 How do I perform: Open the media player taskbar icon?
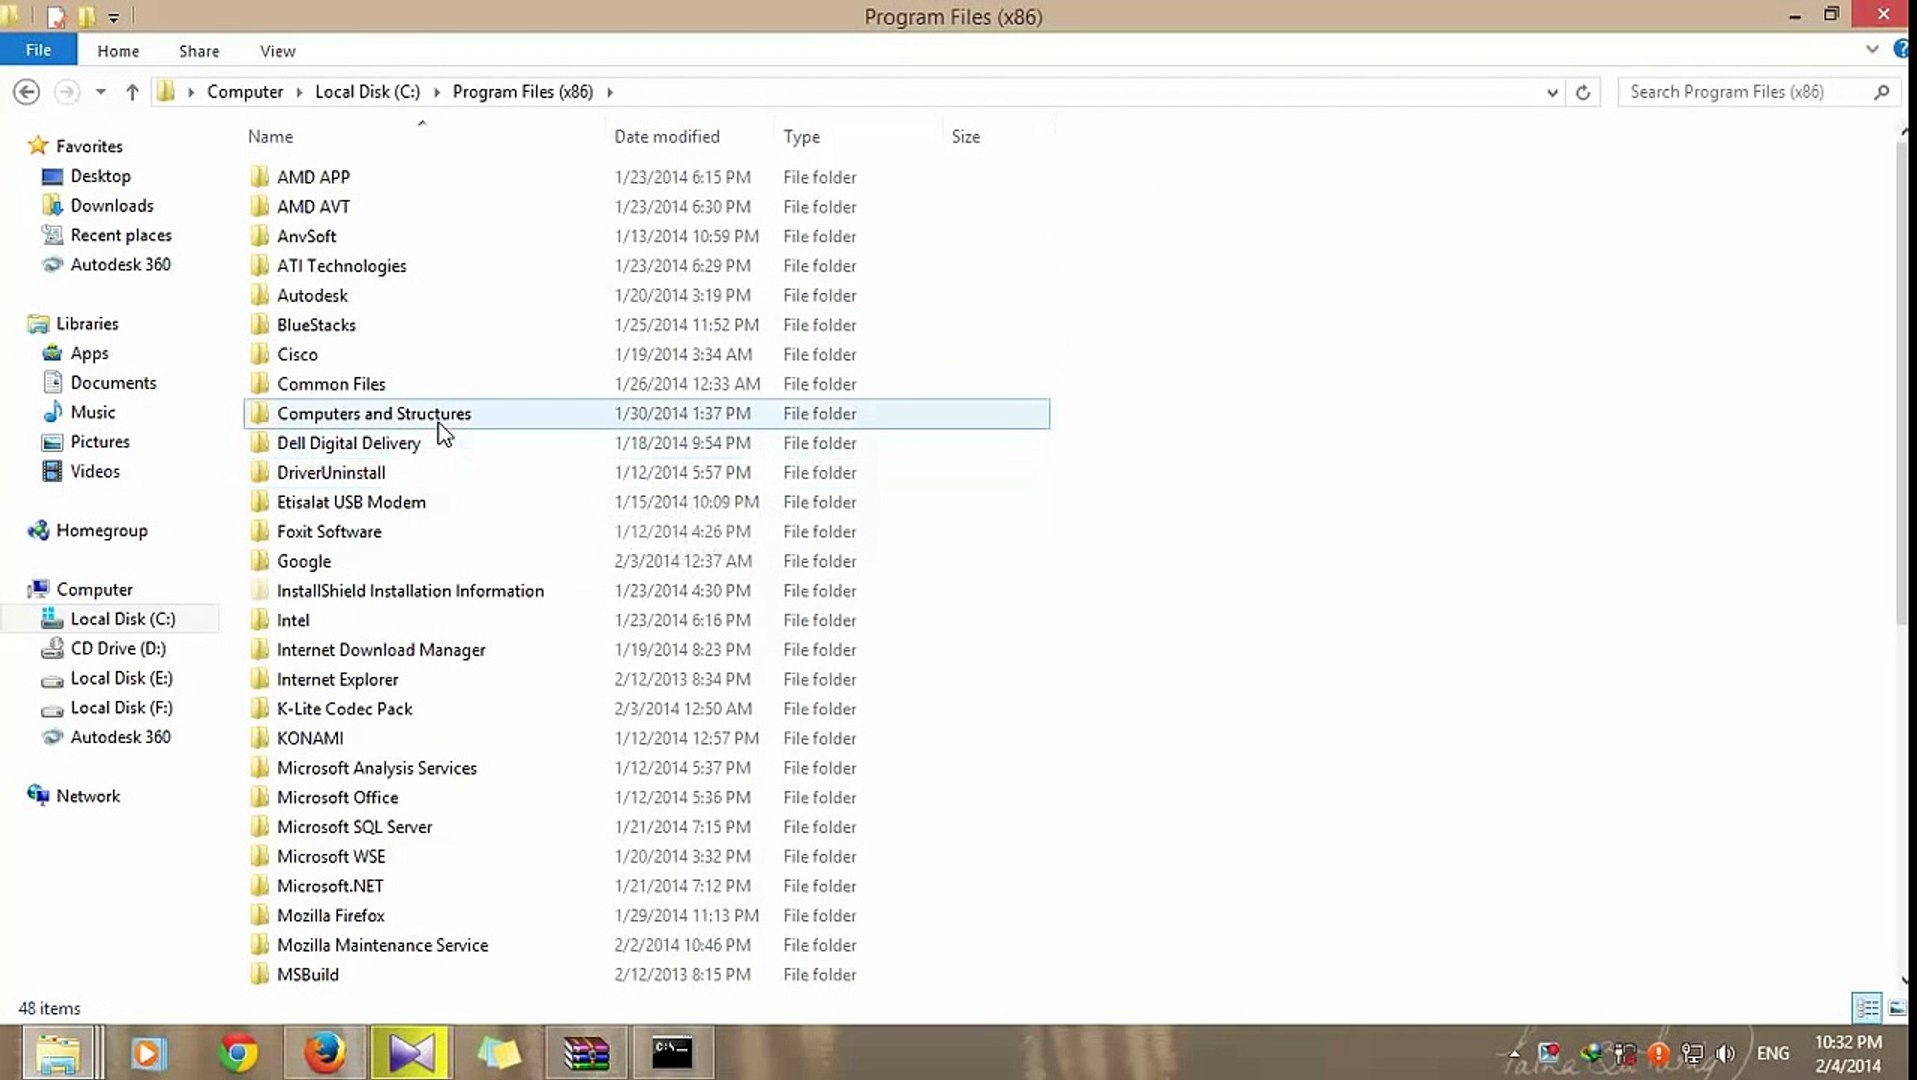coord(148,1053)
